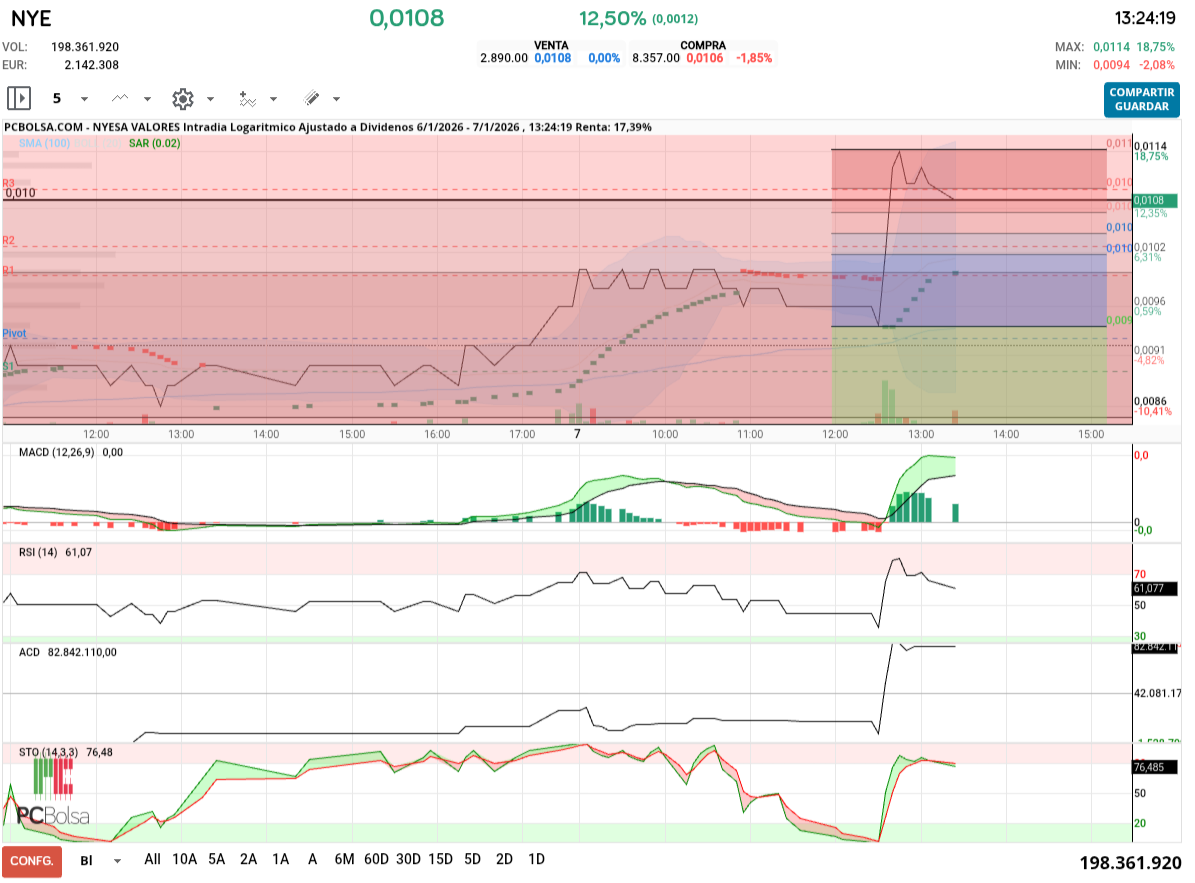The image size is (1195, 883).
Task: Click the COMPARTIR GUARDAR button
Action: 1142,99
